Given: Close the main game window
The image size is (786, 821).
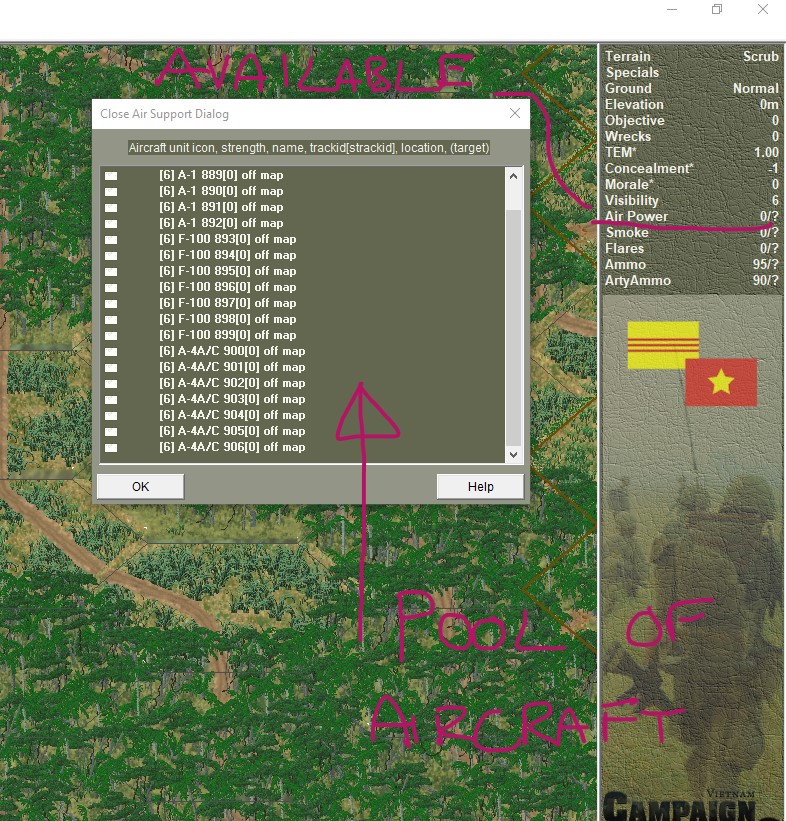Looking at the screenshot, I should point(763,9).
